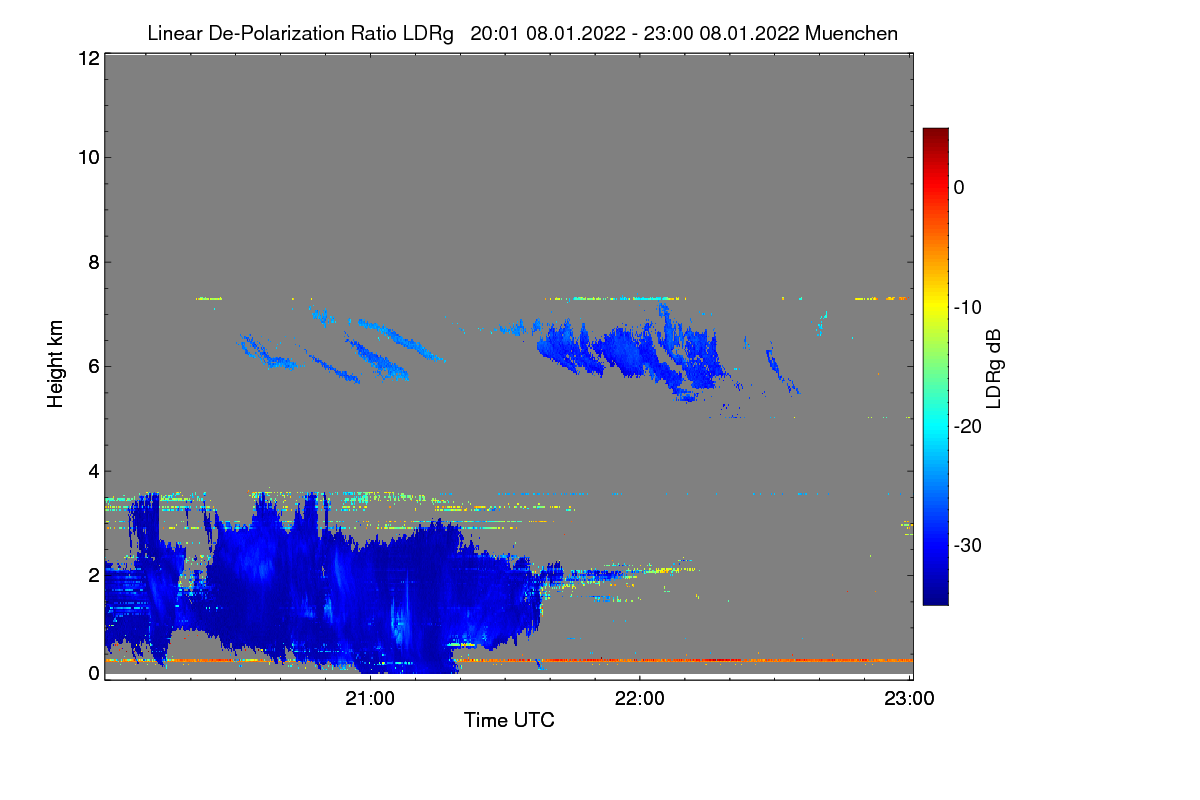
Task: Click the 21:00 time tick label
Action: click(x=371, y=699)
